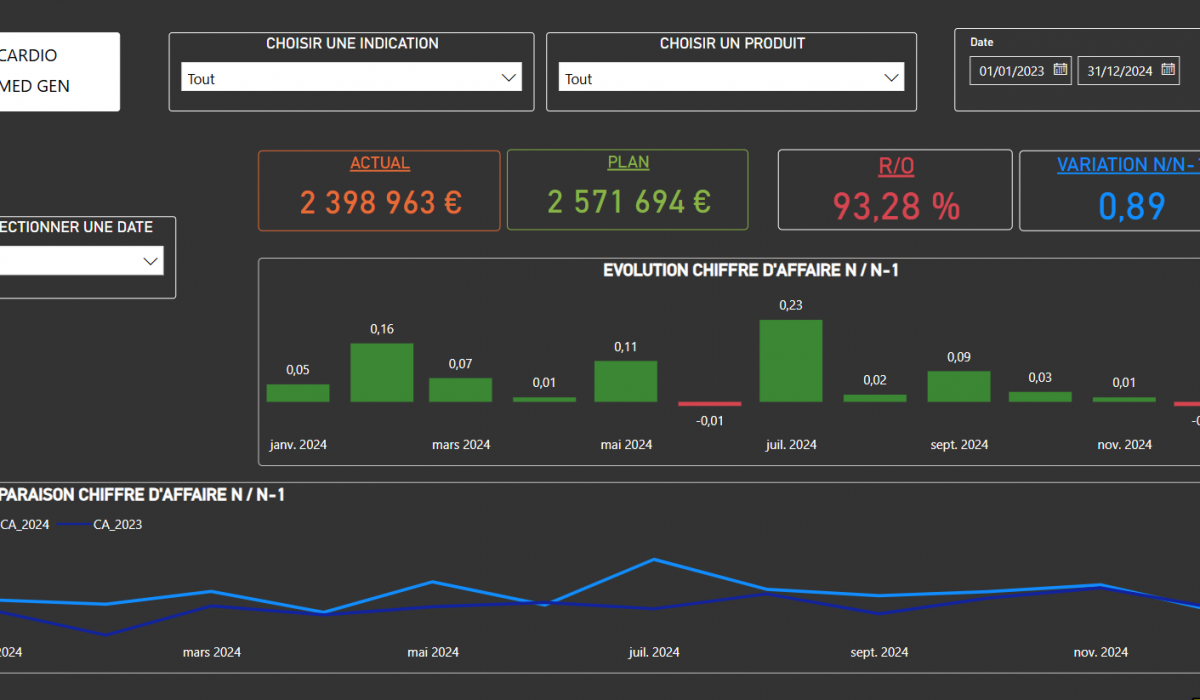Open calendar picker for end date 31/12/2024
The height and width of the screenshot is (700, 1200).
1168,70
